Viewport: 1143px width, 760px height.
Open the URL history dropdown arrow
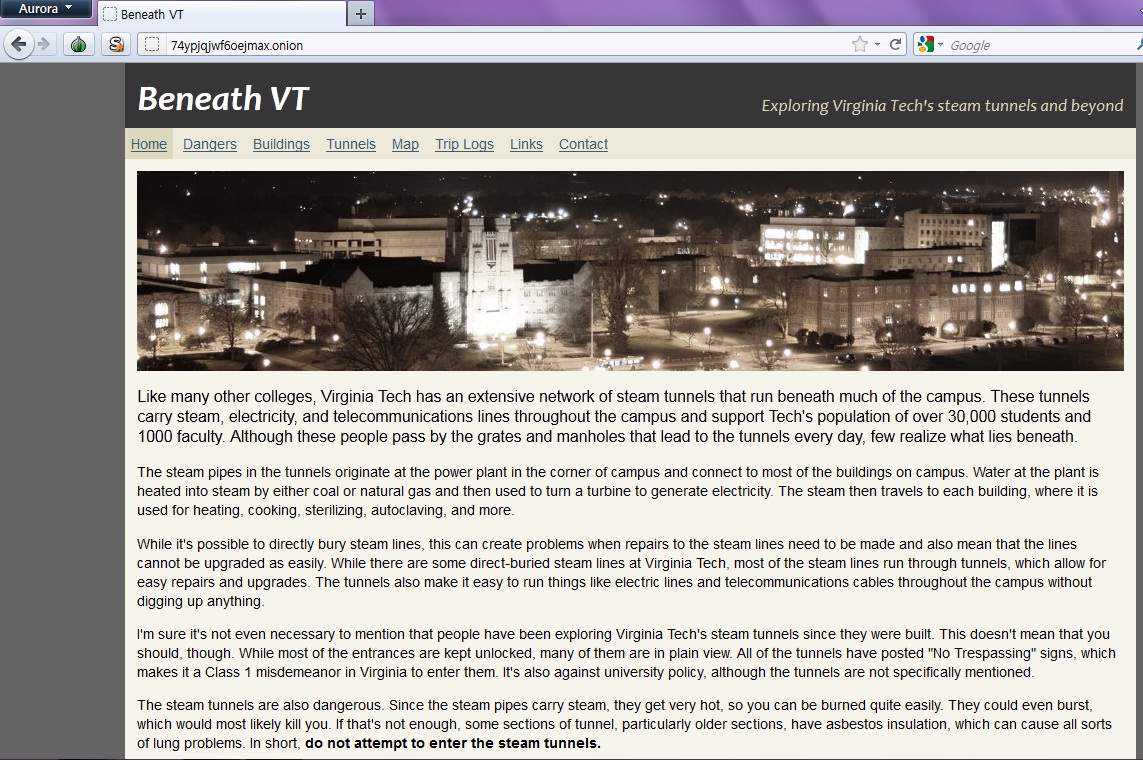[877, 45]
